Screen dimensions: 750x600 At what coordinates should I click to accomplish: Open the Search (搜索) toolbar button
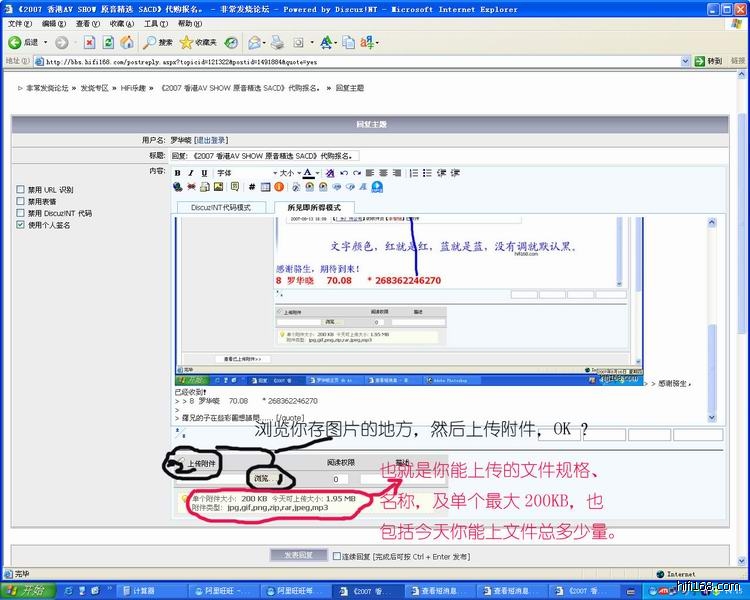point(158,43)
